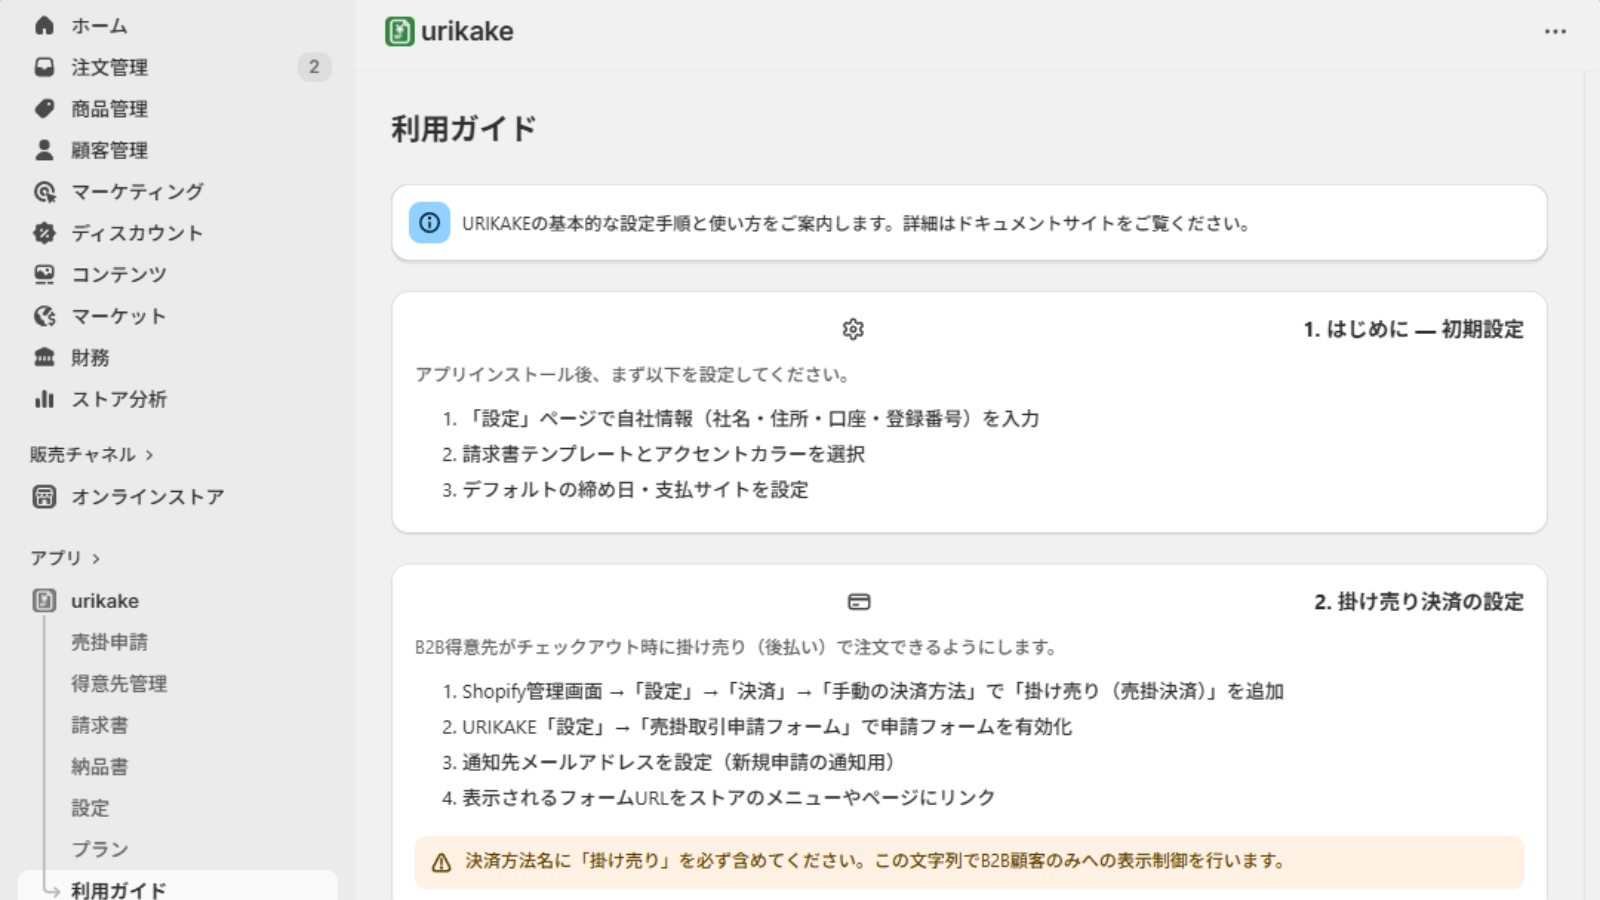Open the ディスカウント badge icon
Viewport: 1600px width, 900px height.
pos(44,233)
